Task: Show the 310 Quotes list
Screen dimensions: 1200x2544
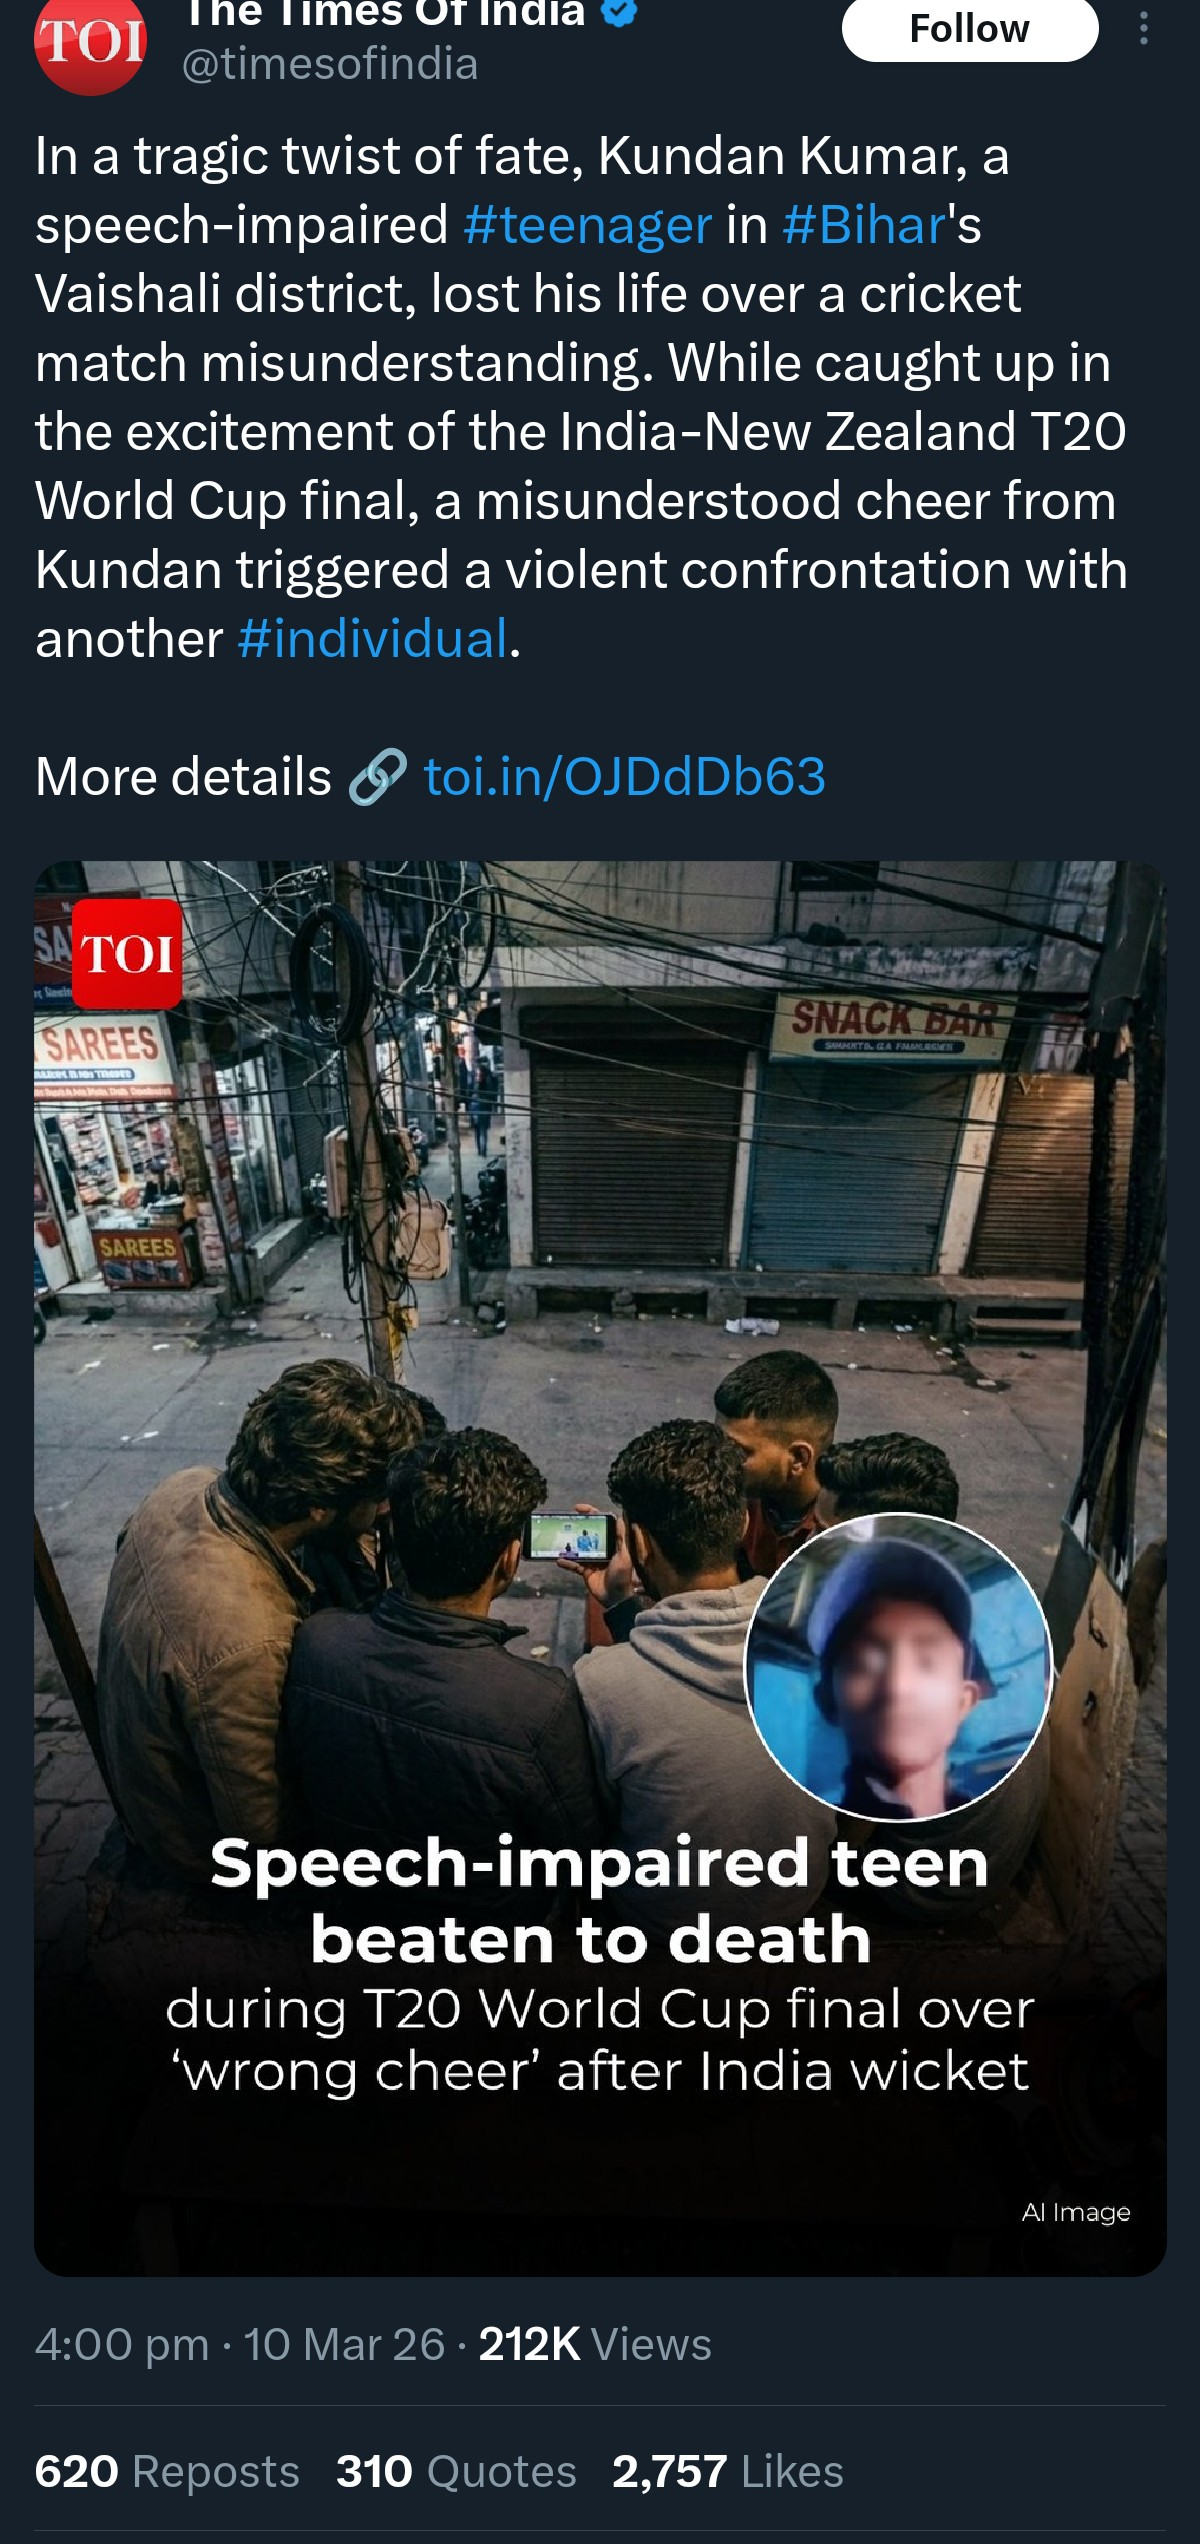Action: (456, 2472)
